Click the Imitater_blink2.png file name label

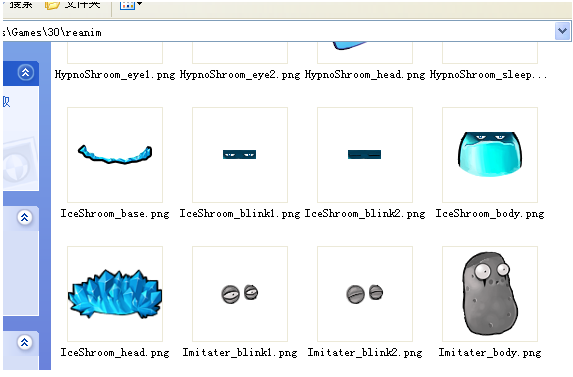click(365, 353)
